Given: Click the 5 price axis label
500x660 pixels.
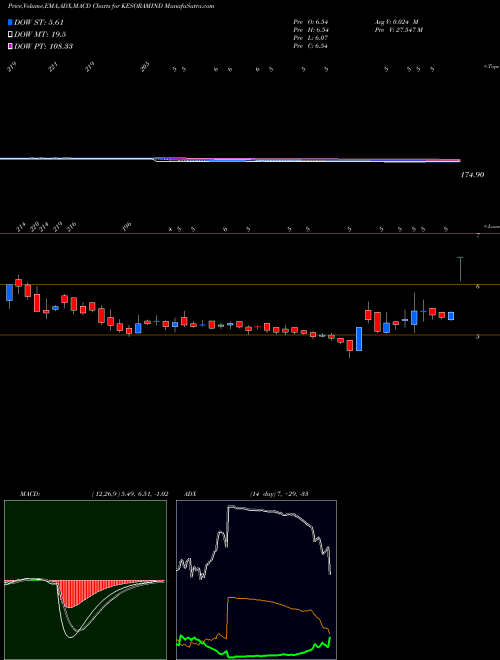Looking at the screenshot, I should [478, 337].
